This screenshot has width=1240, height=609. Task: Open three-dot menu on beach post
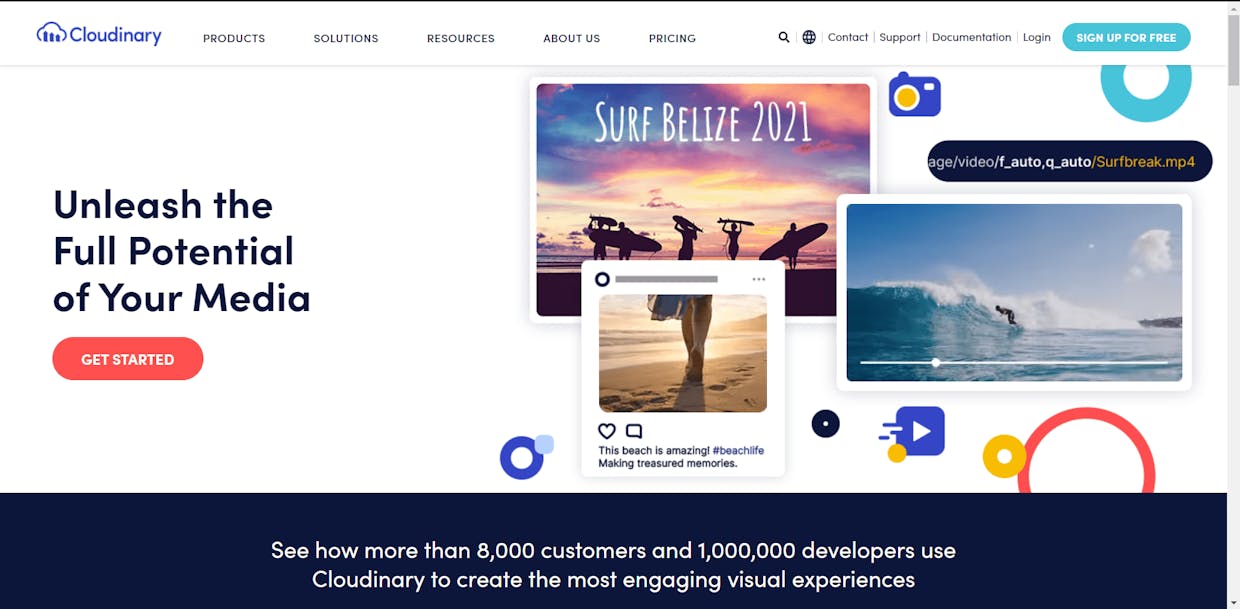coord(759,279)
